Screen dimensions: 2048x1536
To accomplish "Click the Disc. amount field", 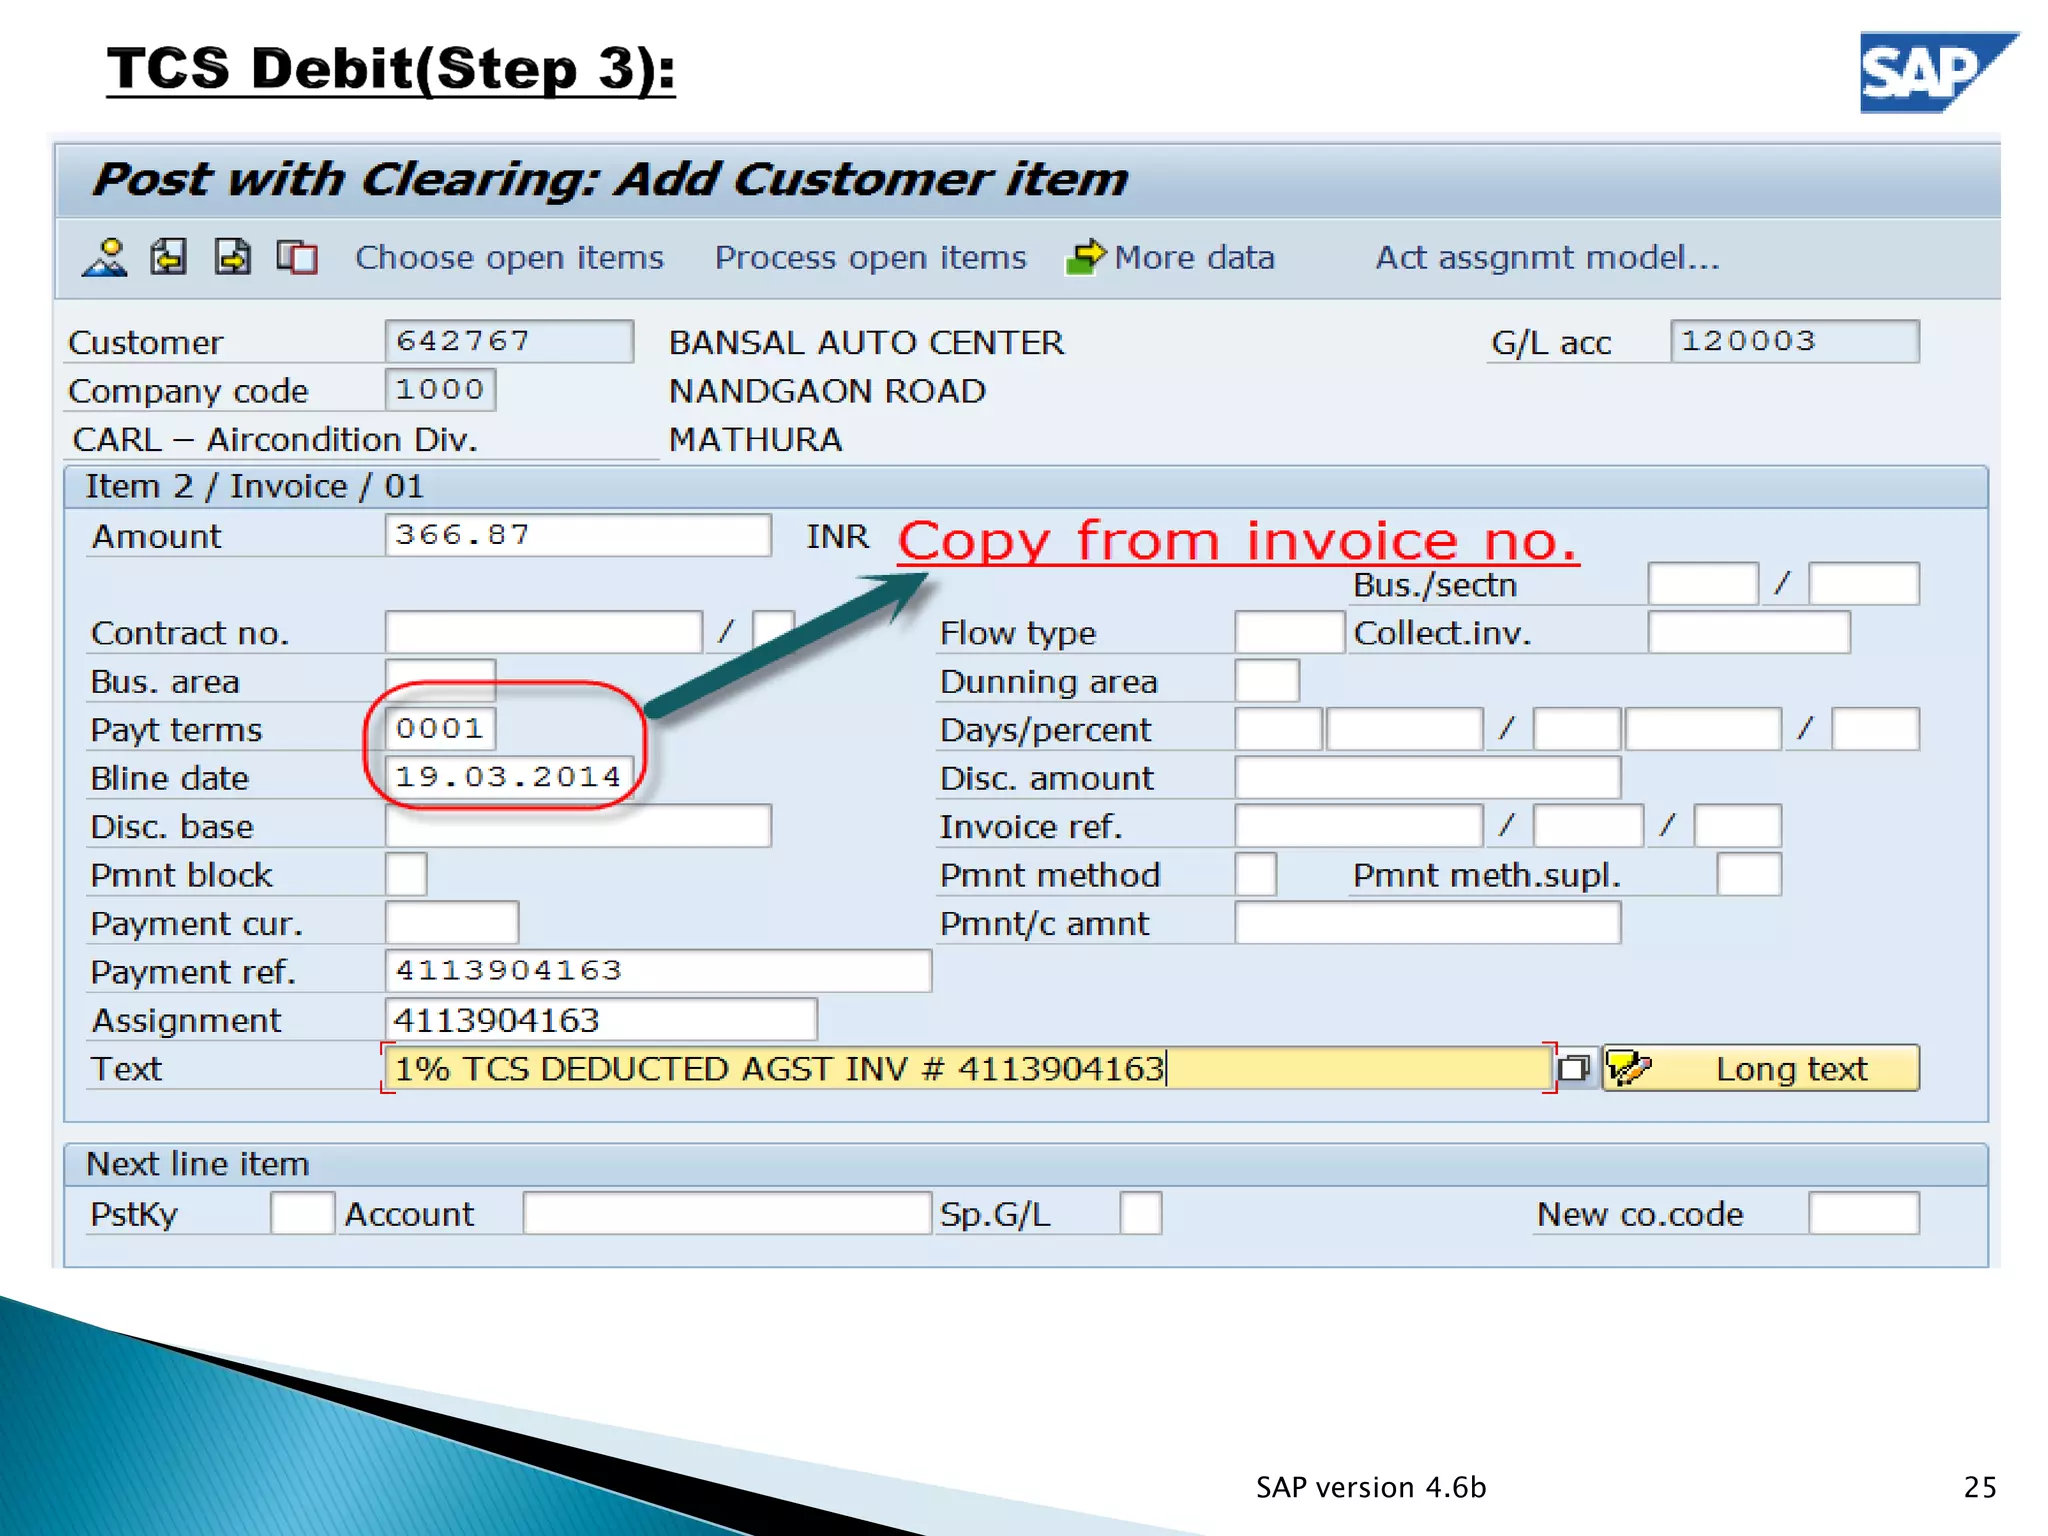I will 1428,777.
